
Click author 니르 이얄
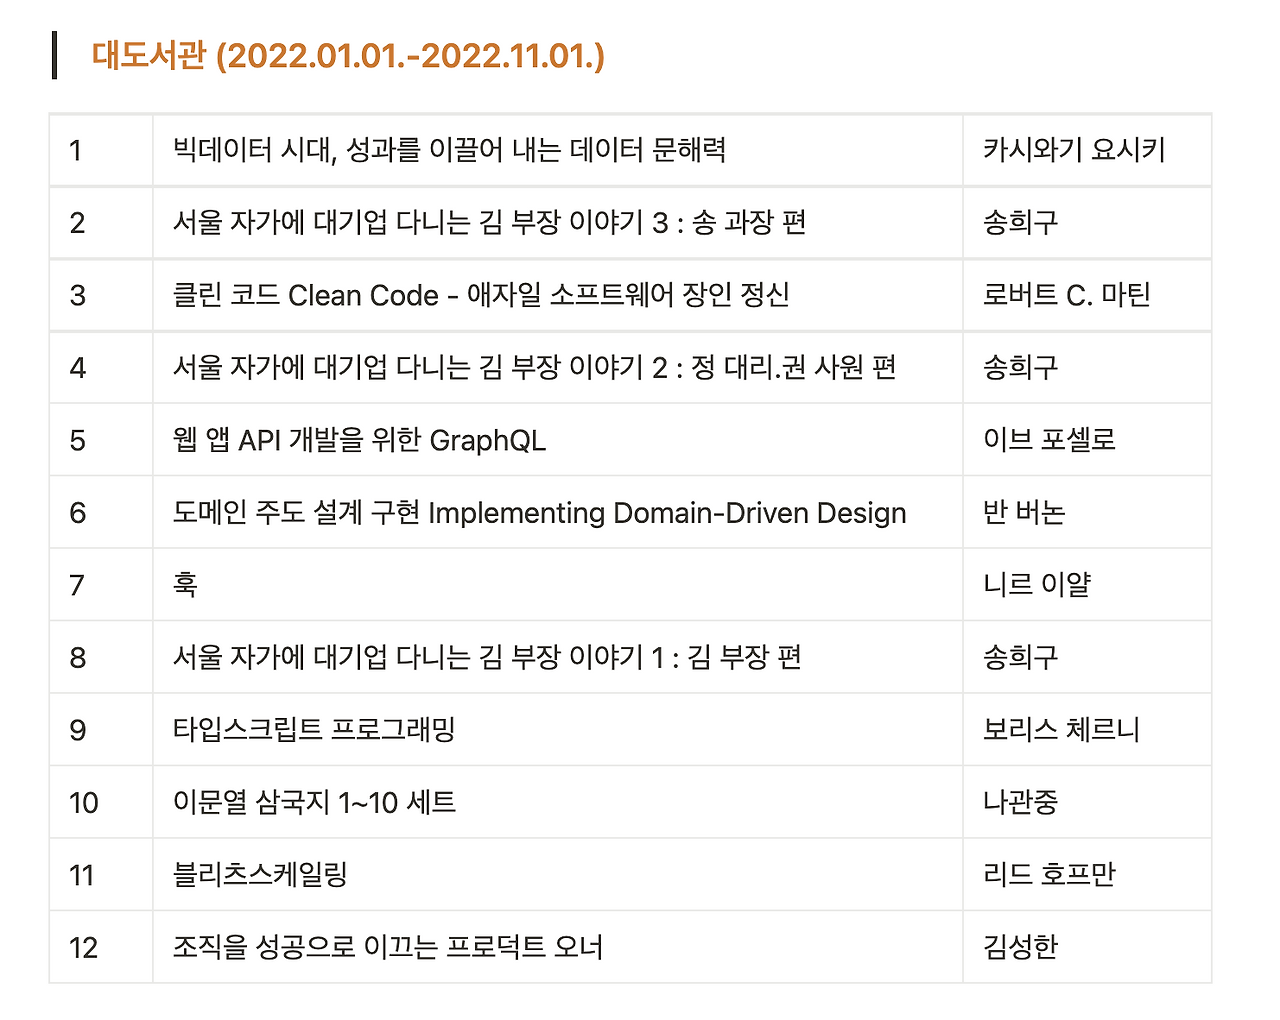pos(1030,585)
